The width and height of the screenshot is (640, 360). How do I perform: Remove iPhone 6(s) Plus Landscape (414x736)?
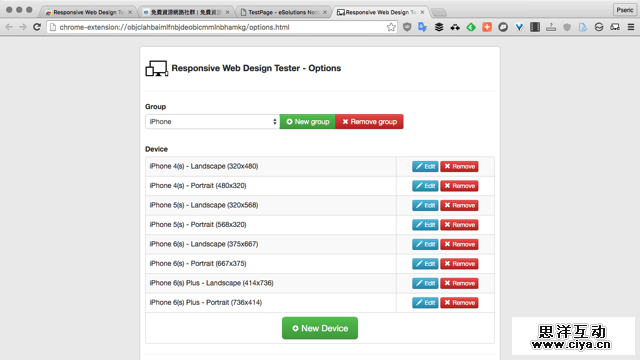[x=459, y=283]
